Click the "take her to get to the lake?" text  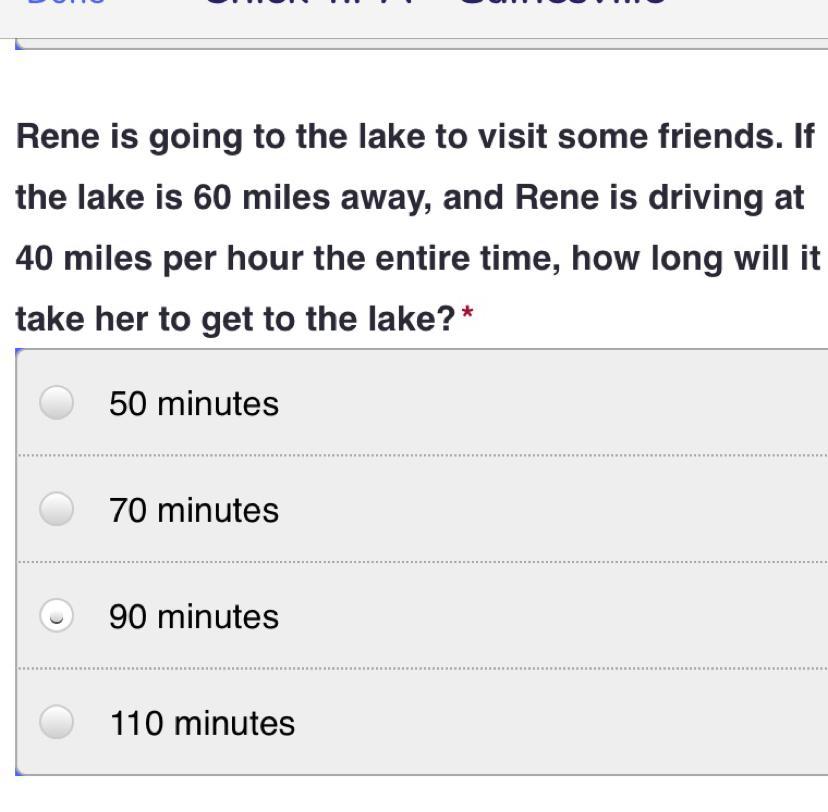235,320
